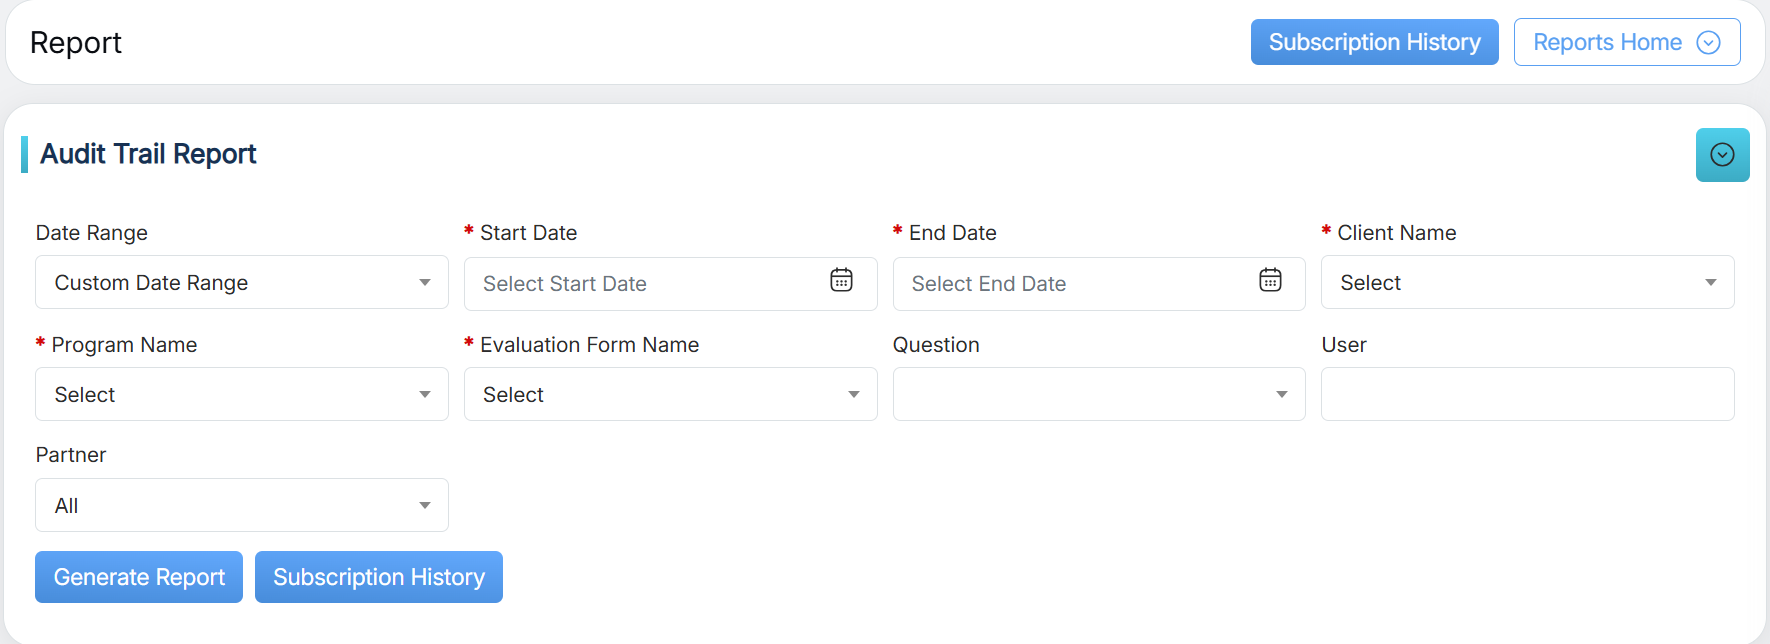Open the Partner dropdown showing All
1770x644 pixels.
coord(241,506)
